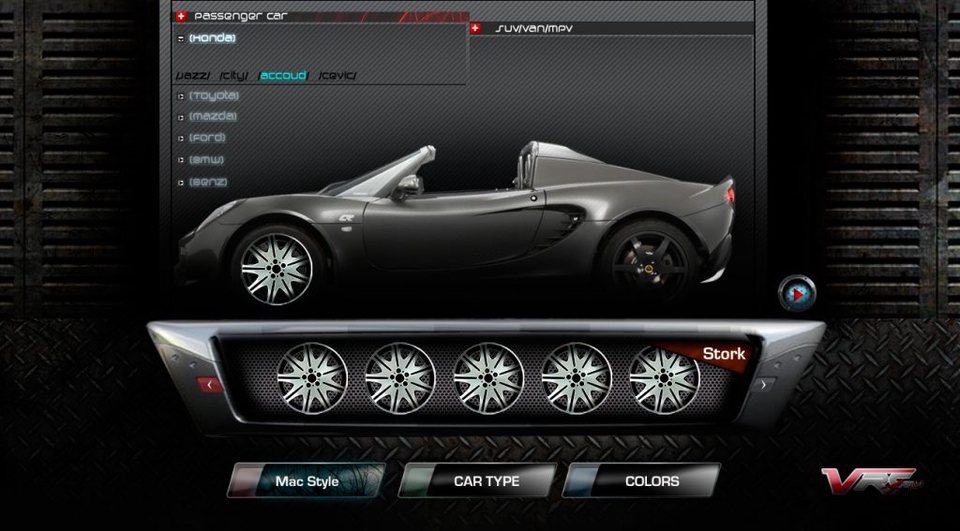960x531 pixels.
Task: Select the first wheel rim thumbnail
Action: click(312, 378)
